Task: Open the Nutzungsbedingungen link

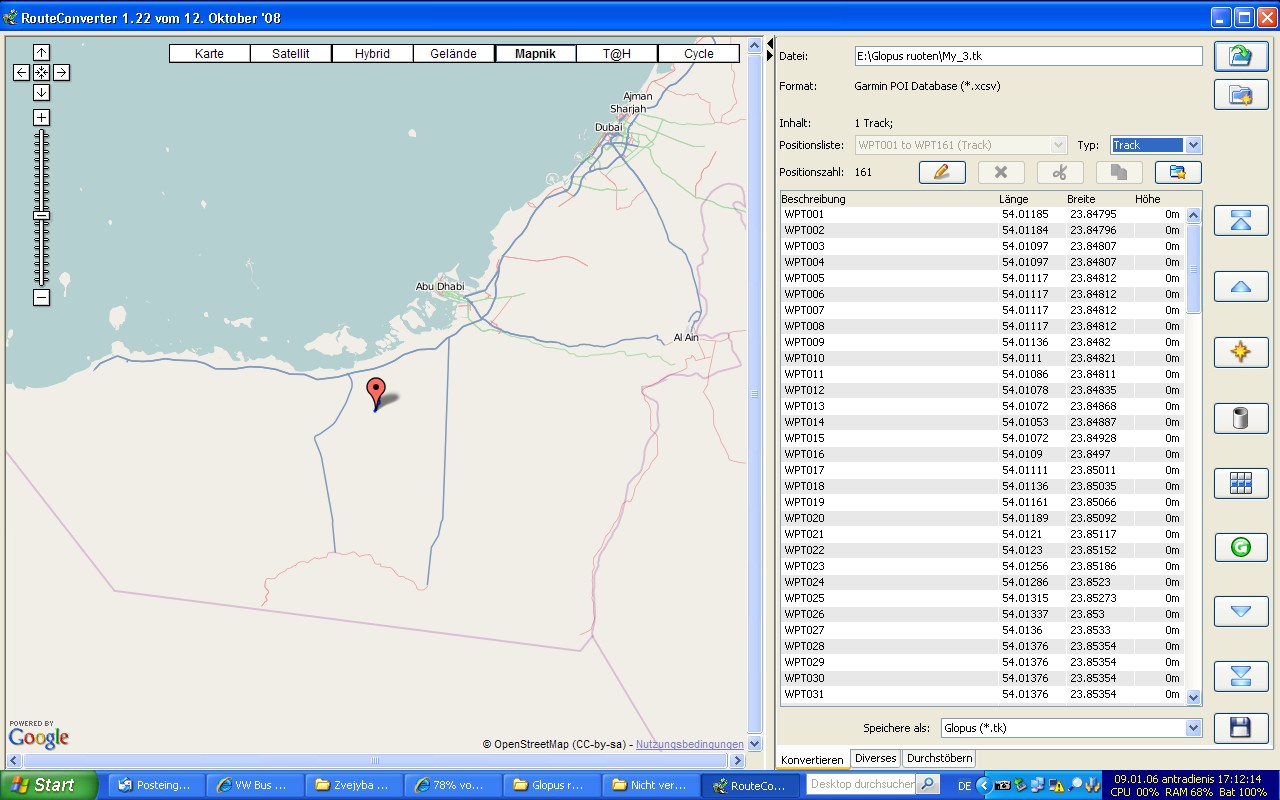Action: tap(689, 744)
